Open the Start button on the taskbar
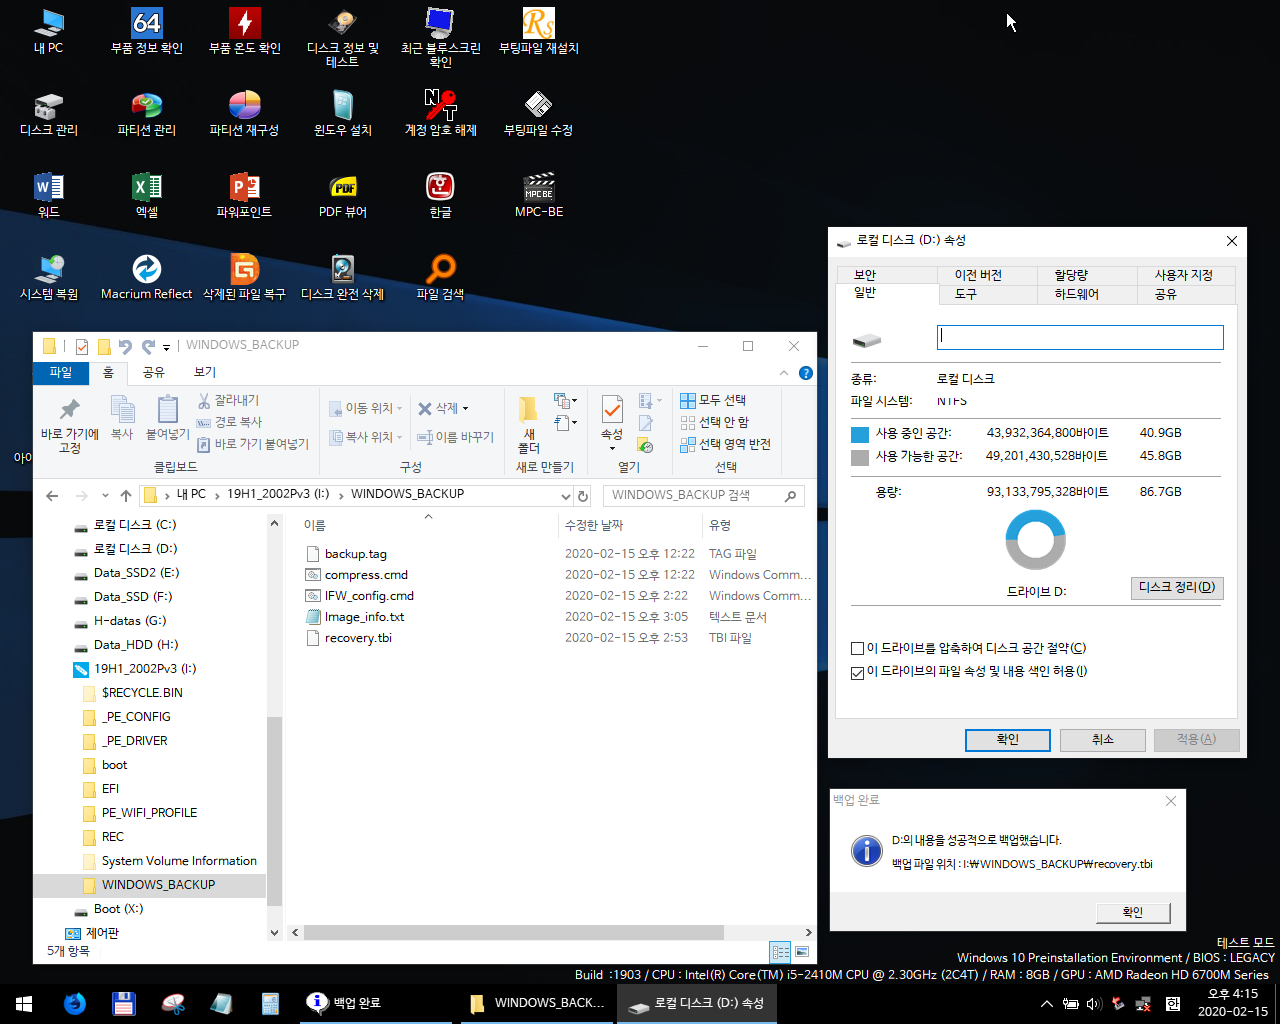 (x=24, y=1004)
